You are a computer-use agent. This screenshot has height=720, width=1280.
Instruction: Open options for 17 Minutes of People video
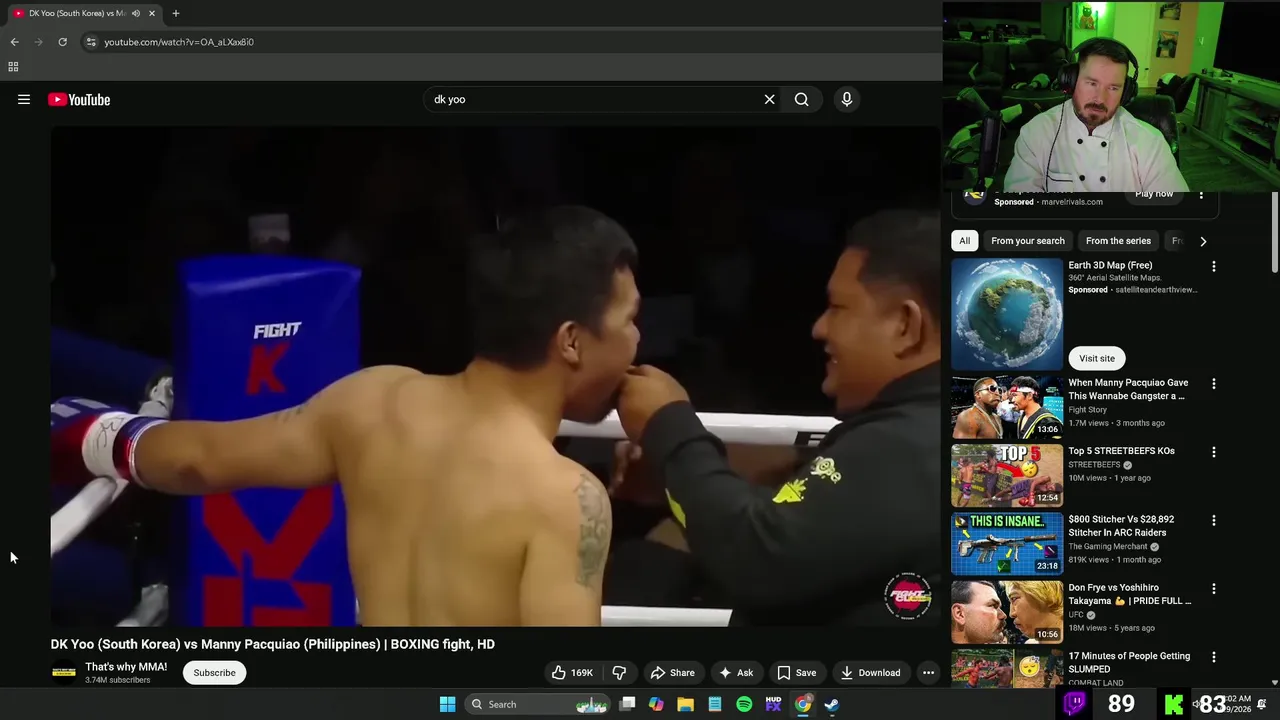tap(1214, 657)
